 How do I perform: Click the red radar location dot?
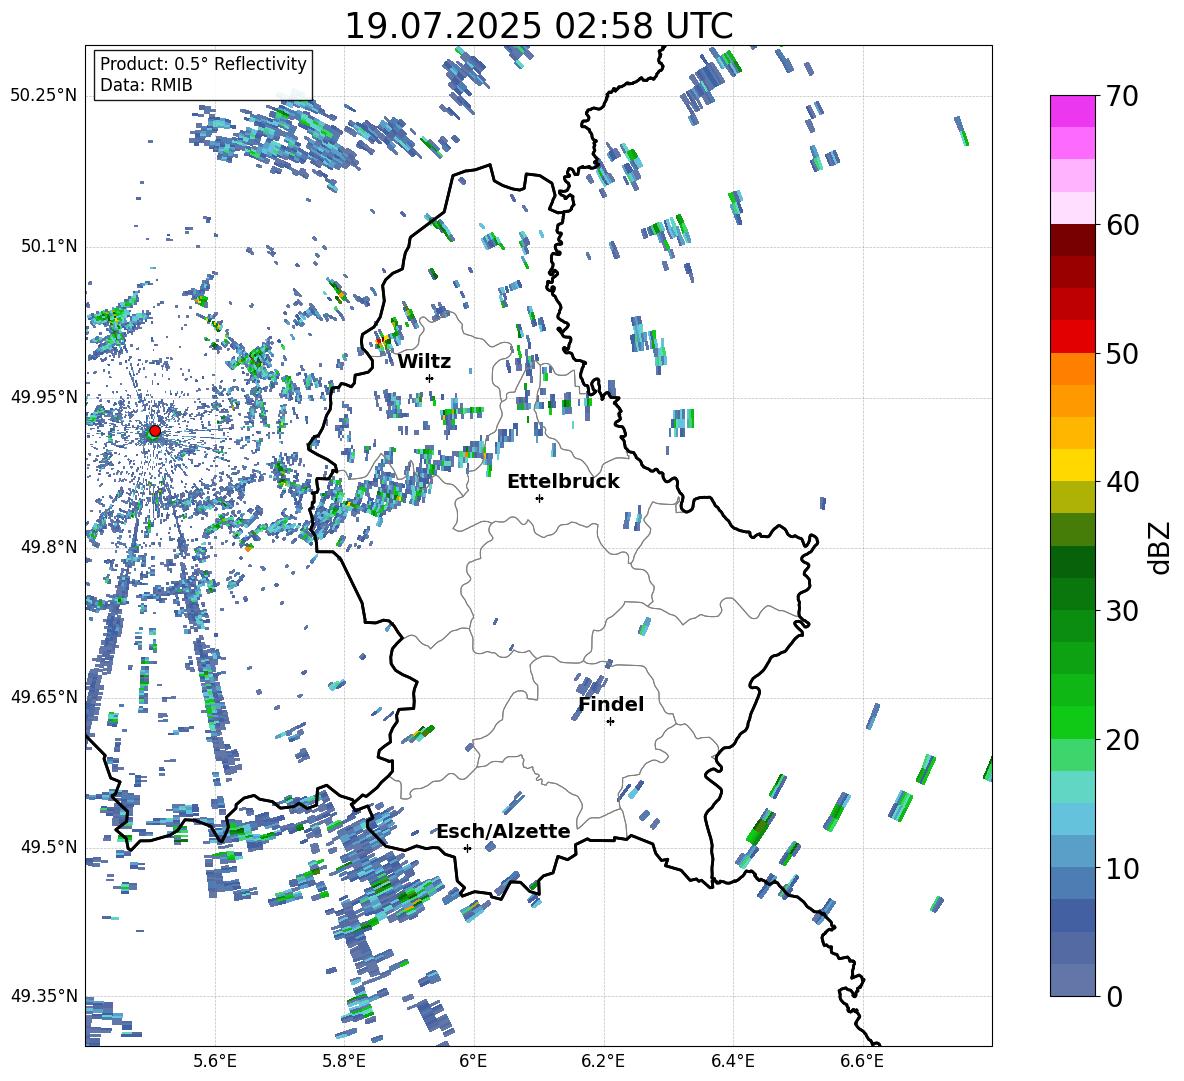point(155,430)
